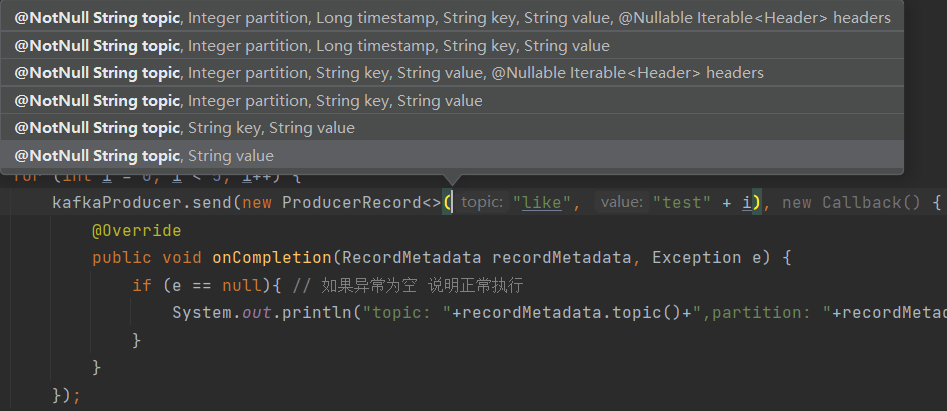The width and height of the screenshot is (947, 411).
Task: Click the @Override annotation
Action: tap(136, 231)
